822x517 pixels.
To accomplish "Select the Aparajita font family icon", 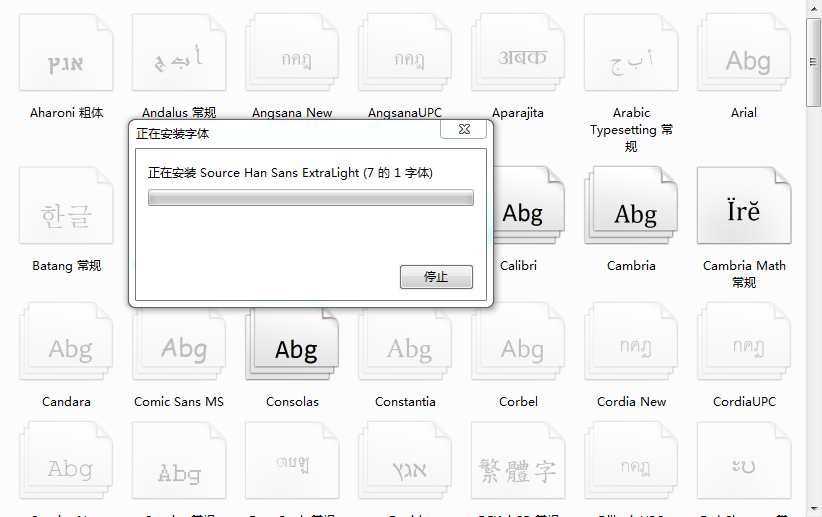I will pyautogui.click(x=518, y=52).
